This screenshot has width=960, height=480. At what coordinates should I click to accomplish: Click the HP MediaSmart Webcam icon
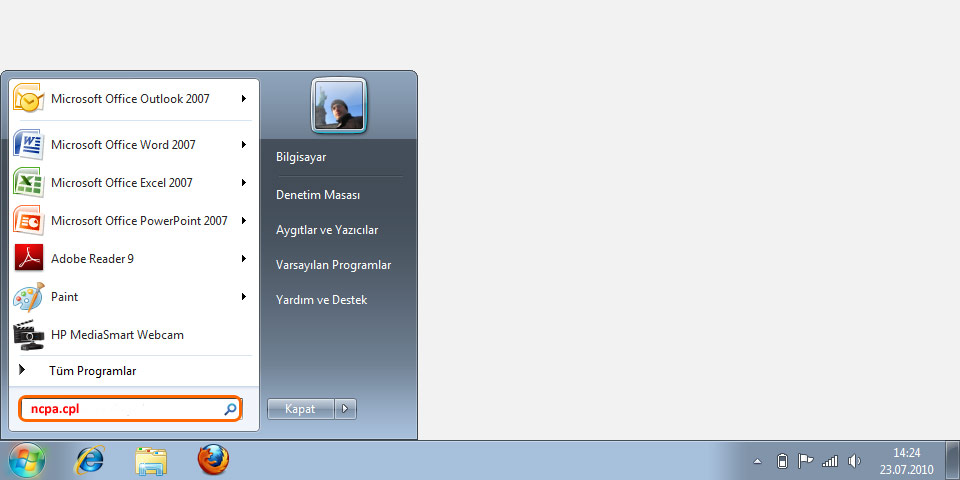pos(28,335)
